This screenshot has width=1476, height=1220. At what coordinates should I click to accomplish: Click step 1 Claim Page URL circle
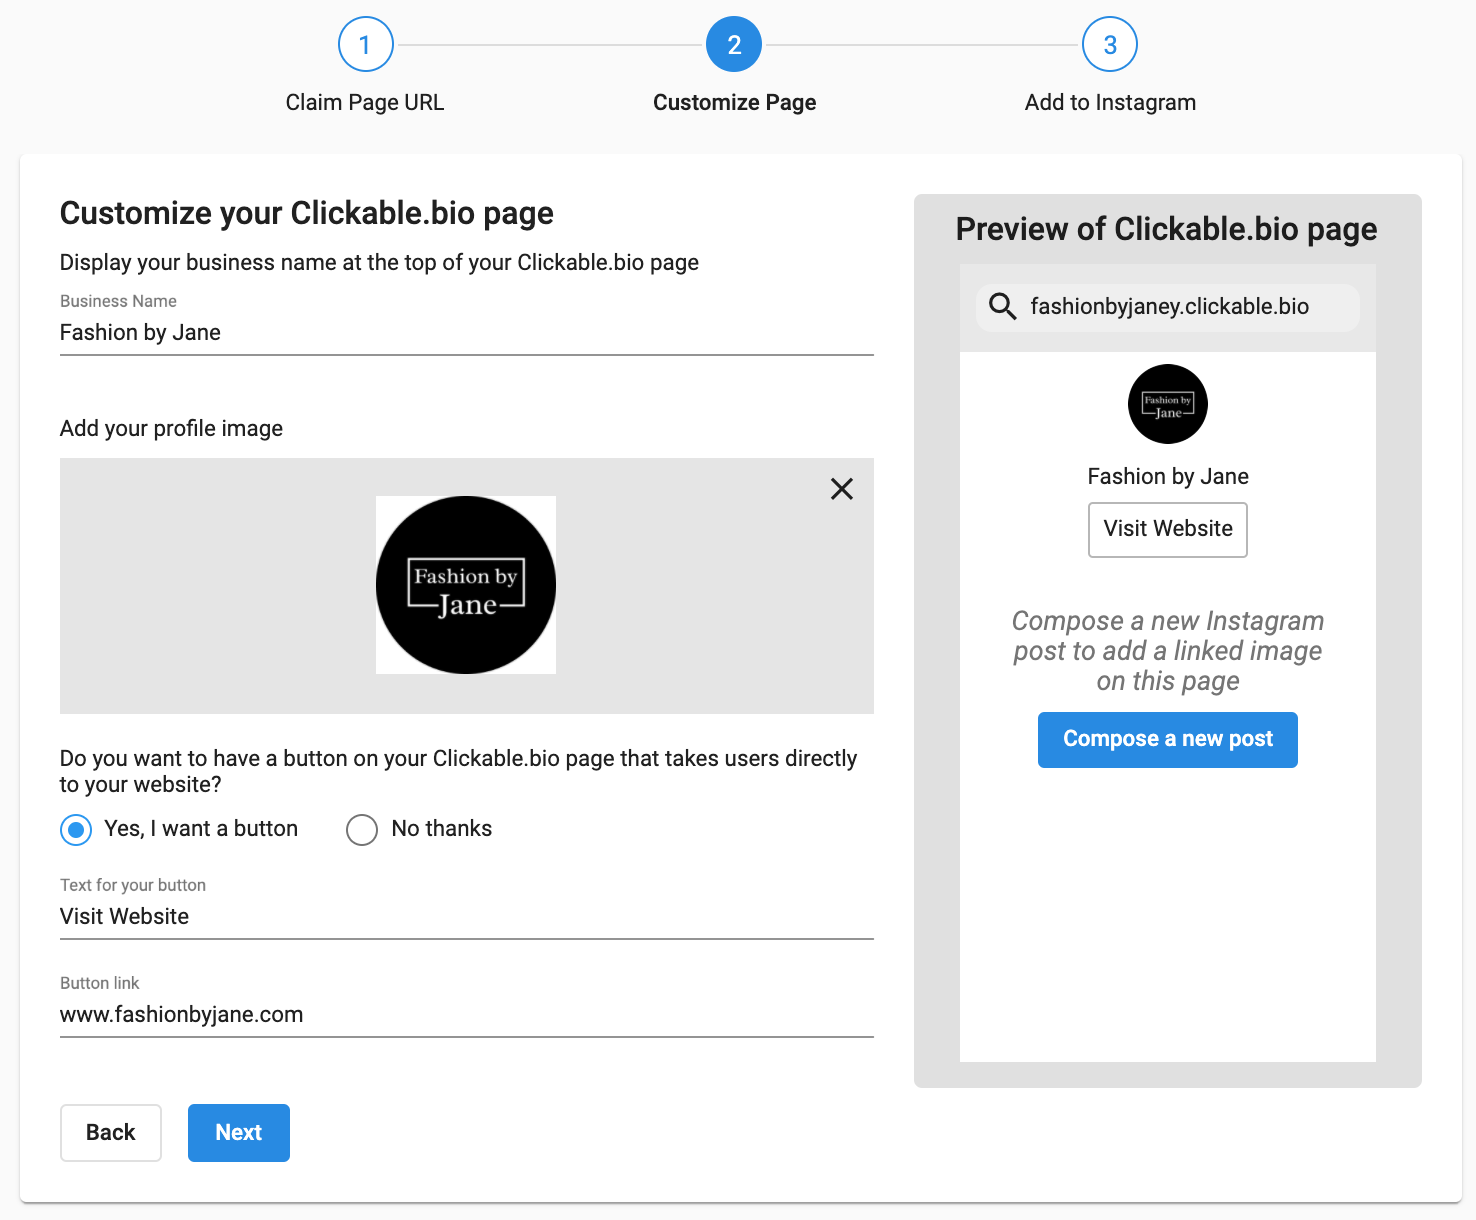coord(364,44)
